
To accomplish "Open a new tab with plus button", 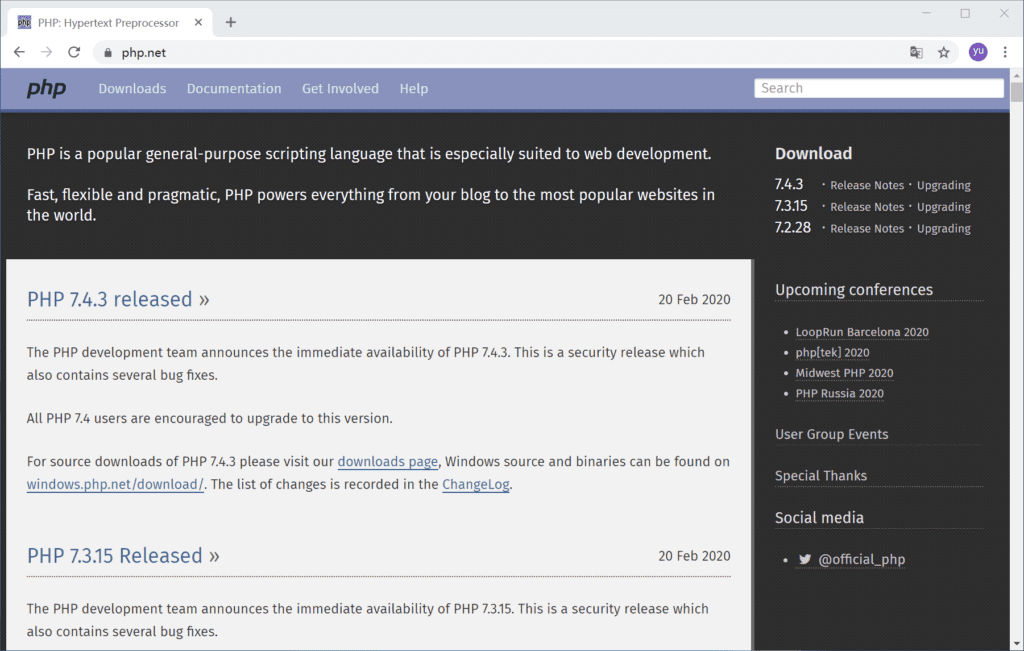I will coord(231,22).
